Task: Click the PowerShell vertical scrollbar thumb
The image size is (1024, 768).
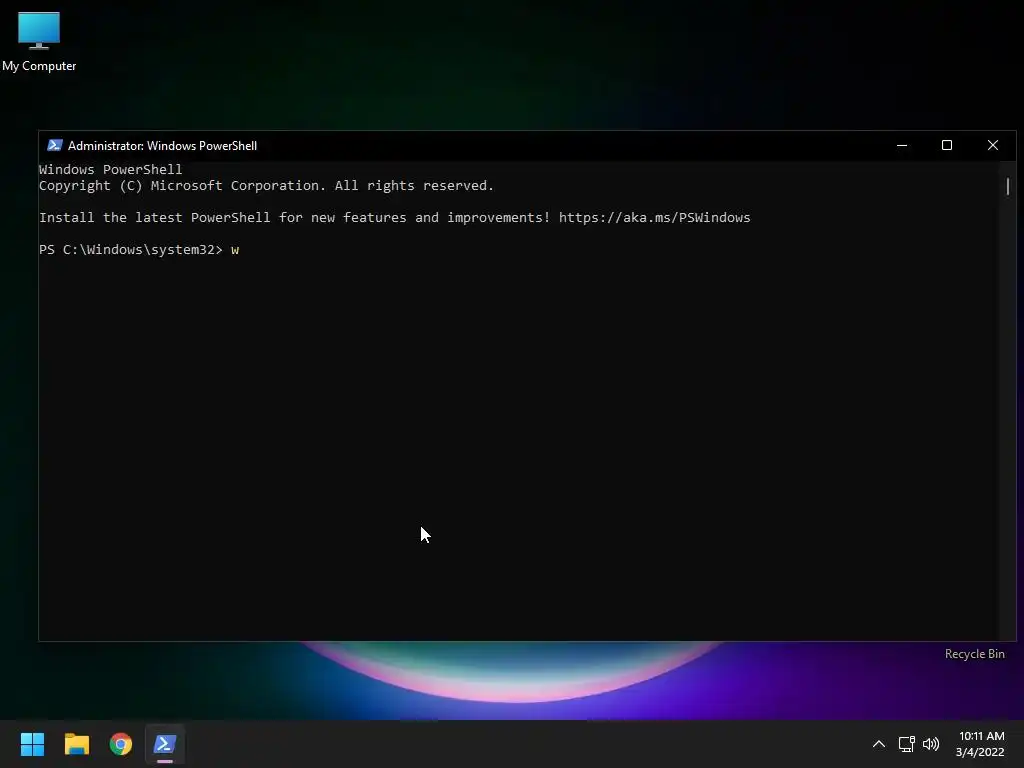Action: (x=1008, y=186)
